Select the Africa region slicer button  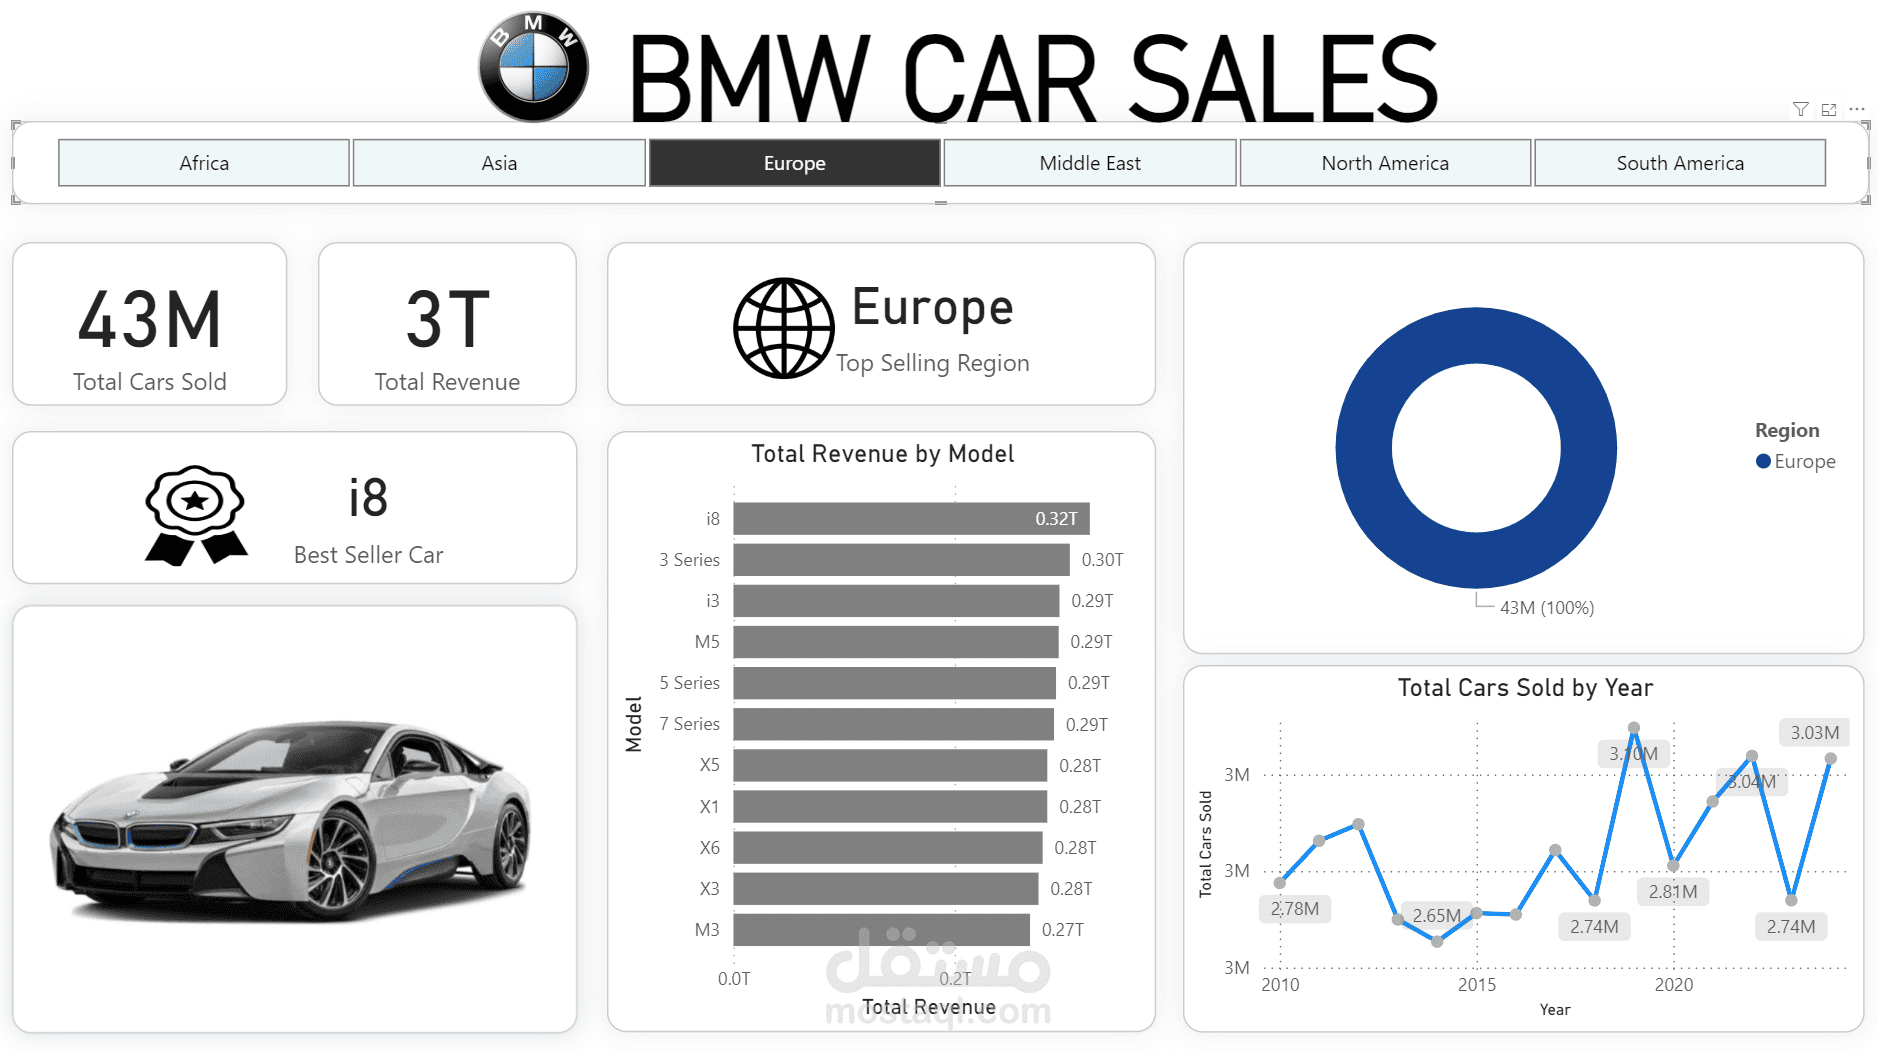tap(204, 163)
